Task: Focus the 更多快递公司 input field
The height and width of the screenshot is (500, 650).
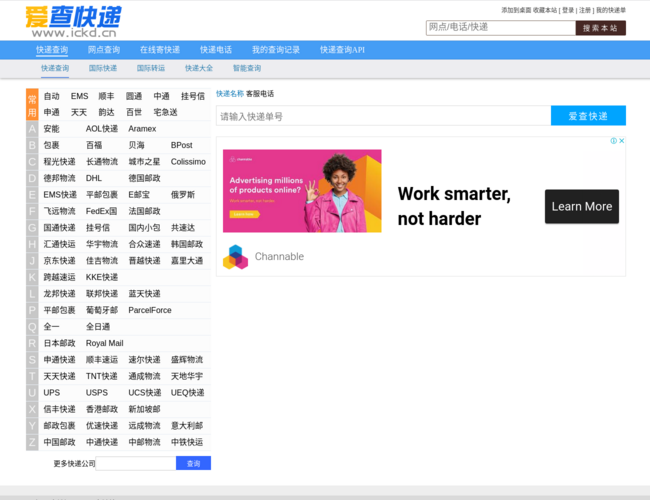Action: pyautogui.click(x=136, y=464)
